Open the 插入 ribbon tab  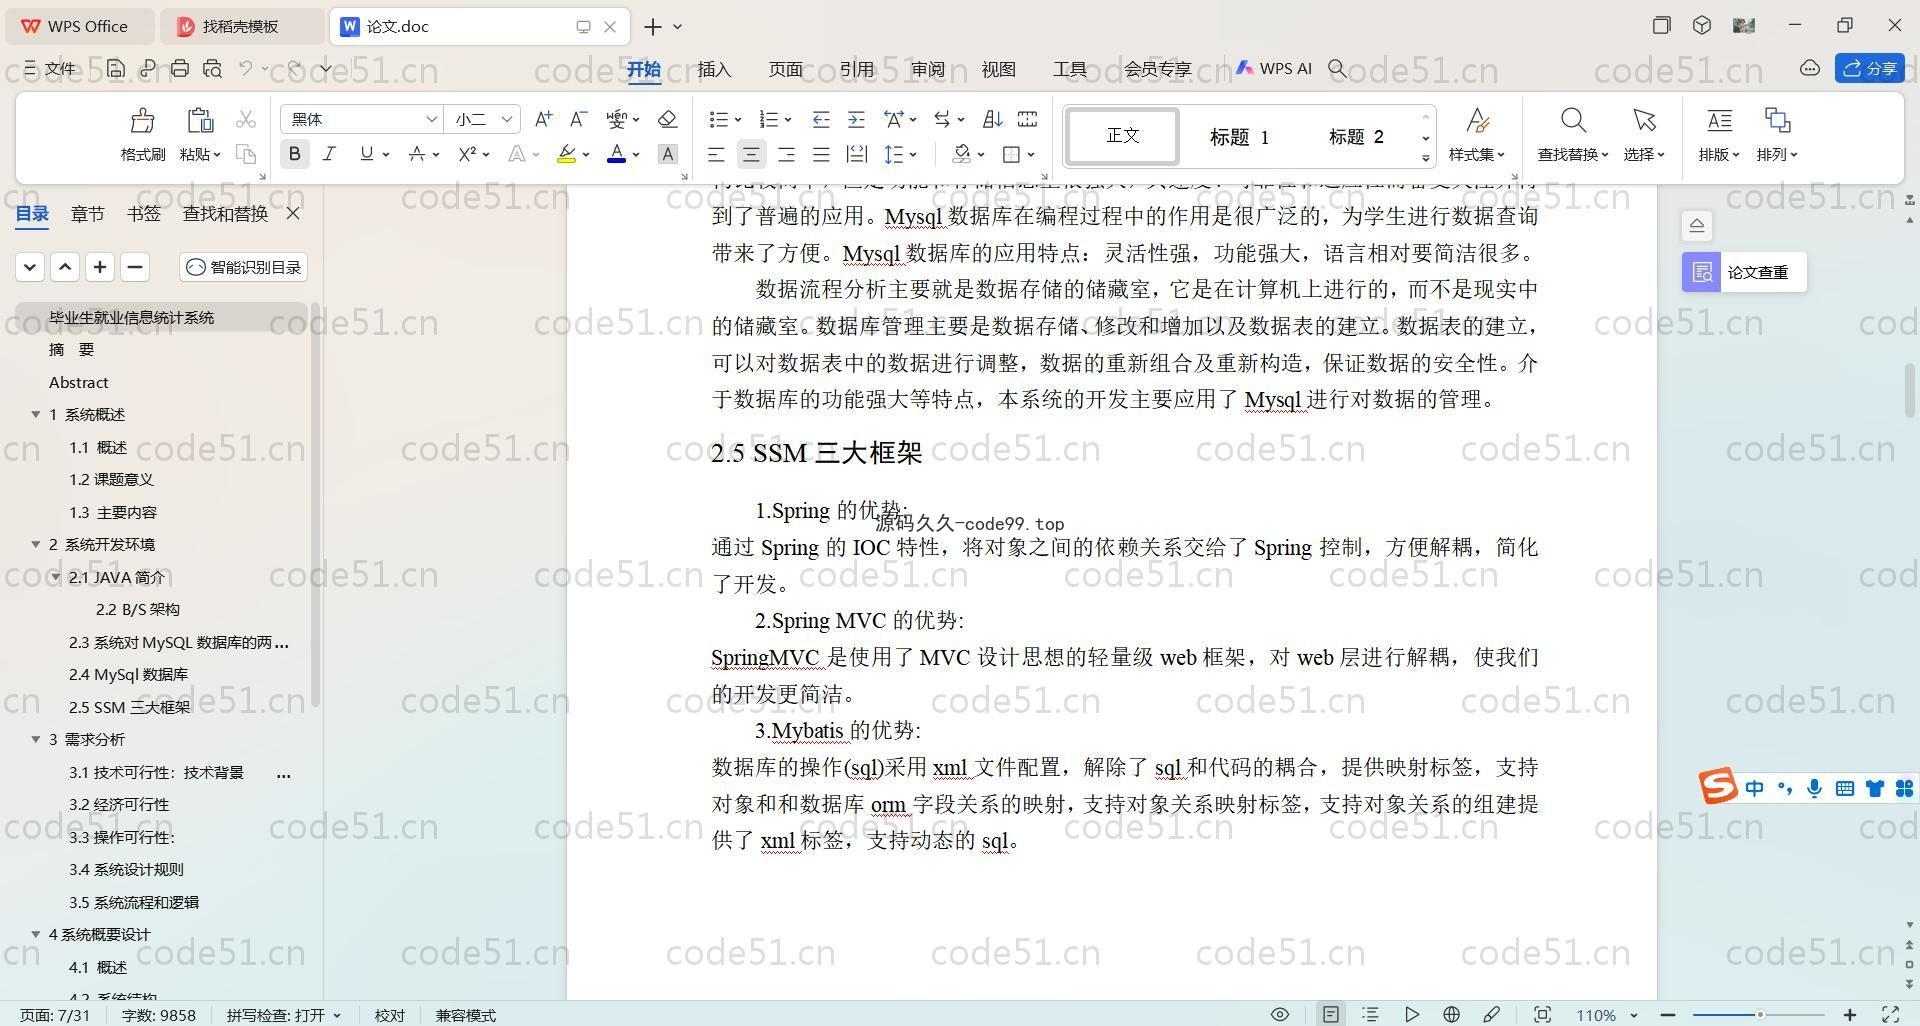pyautogui.click(x=714, y=69)
